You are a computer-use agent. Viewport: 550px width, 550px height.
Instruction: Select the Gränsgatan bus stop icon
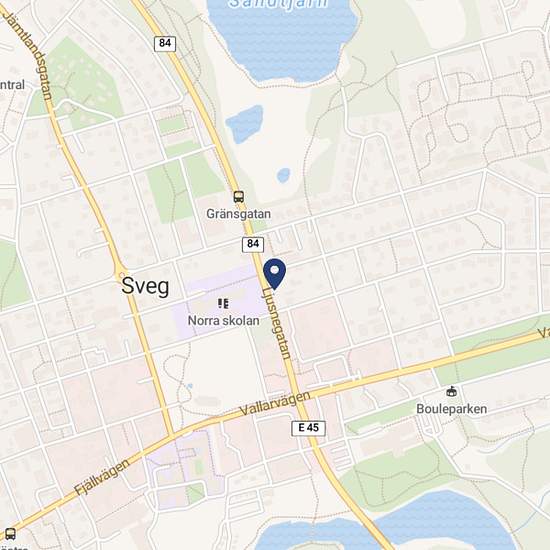pyautogui.click(x=239, y=197)
